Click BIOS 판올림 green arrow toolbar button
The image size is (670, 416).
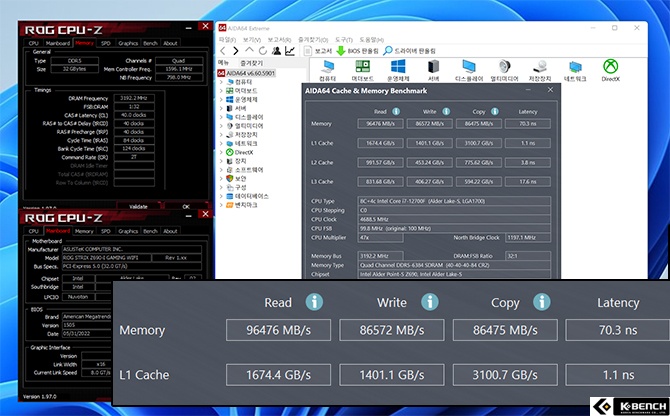point(358,51)
